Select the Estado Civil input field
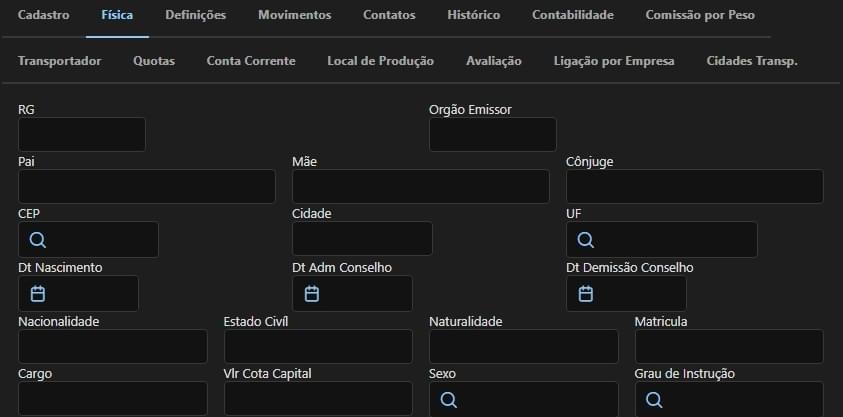The height and width of the screenshot is (417, 843). click(318, 347)
